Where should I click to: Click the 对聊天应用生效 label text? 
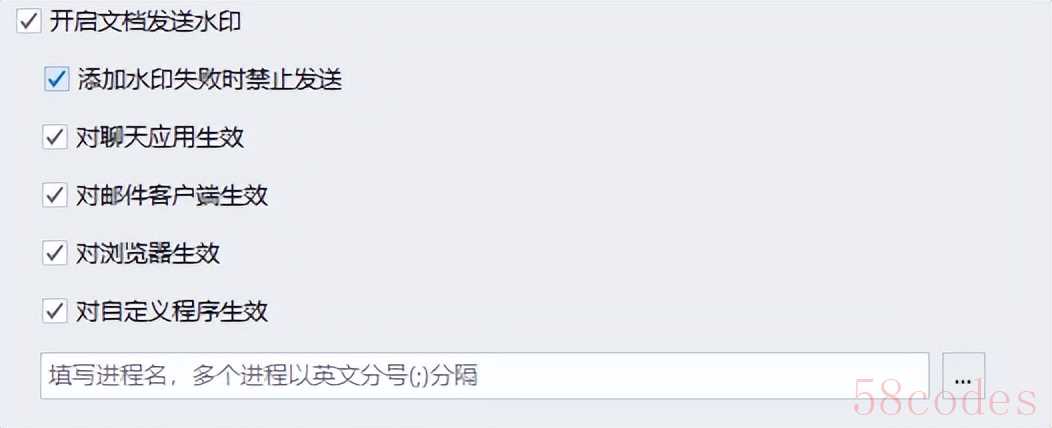[x=160, y=138]
